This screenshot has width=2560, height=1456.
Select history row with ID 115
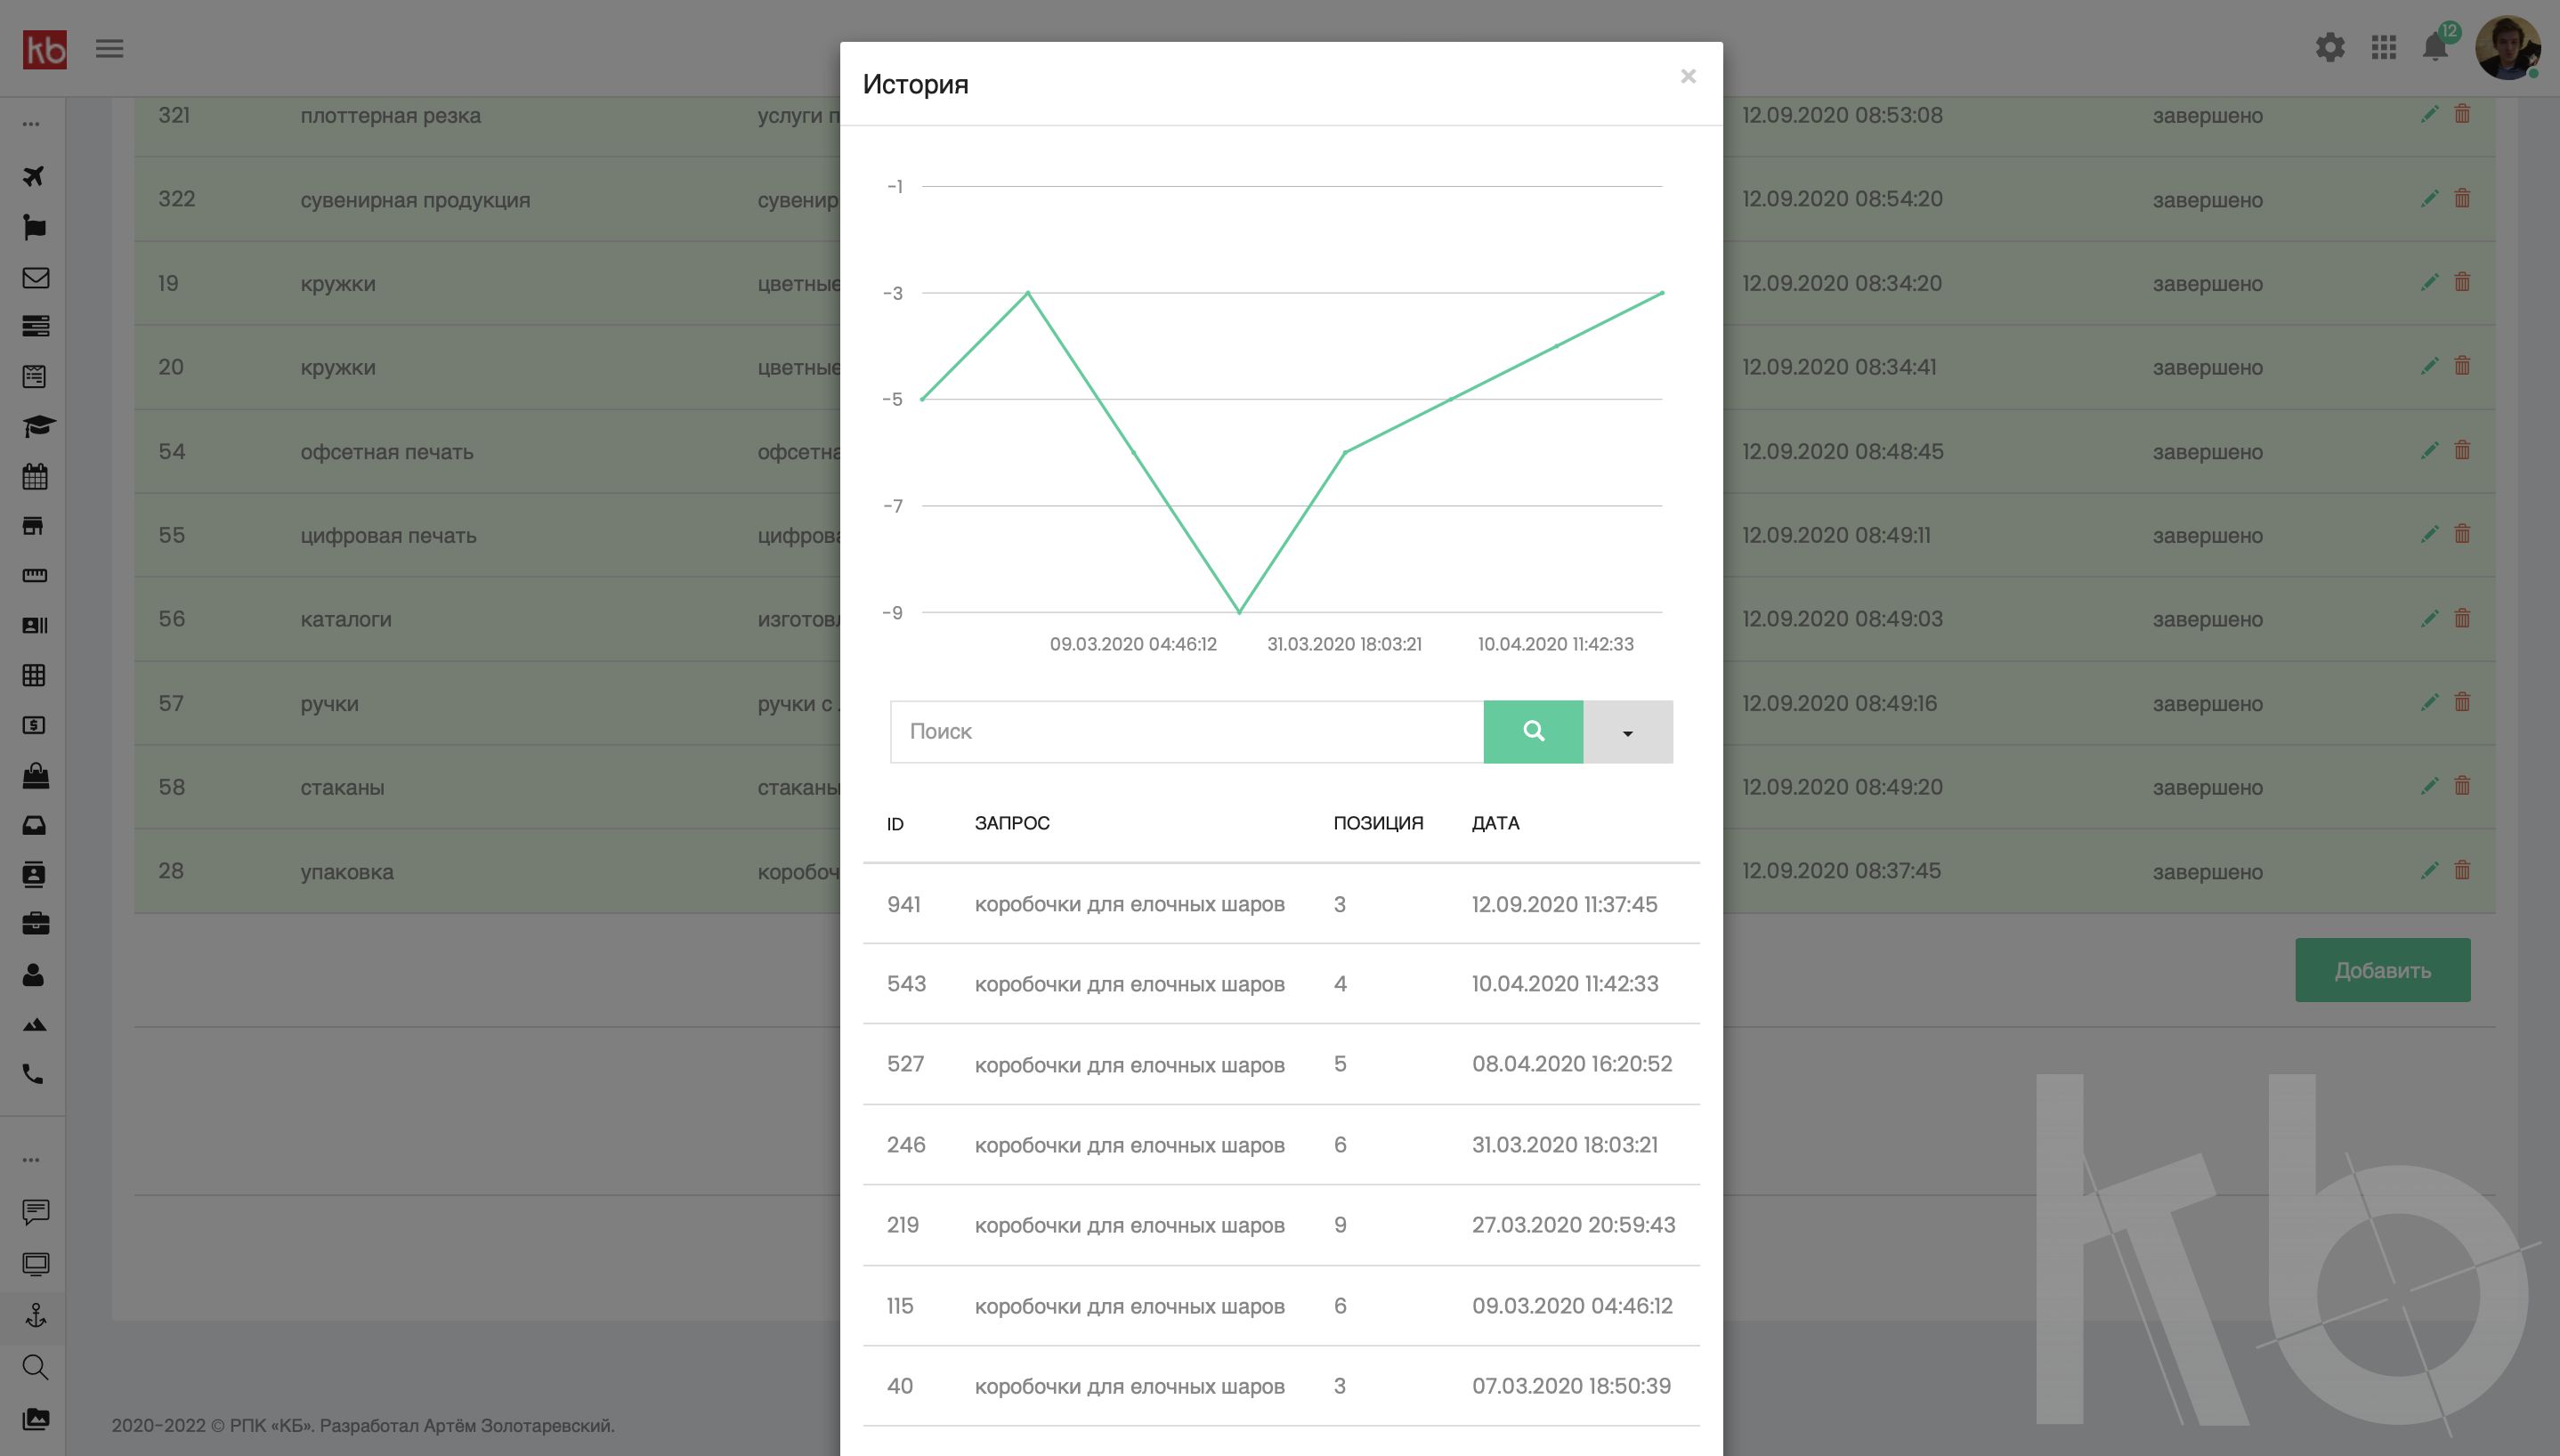[1281, 1306]
